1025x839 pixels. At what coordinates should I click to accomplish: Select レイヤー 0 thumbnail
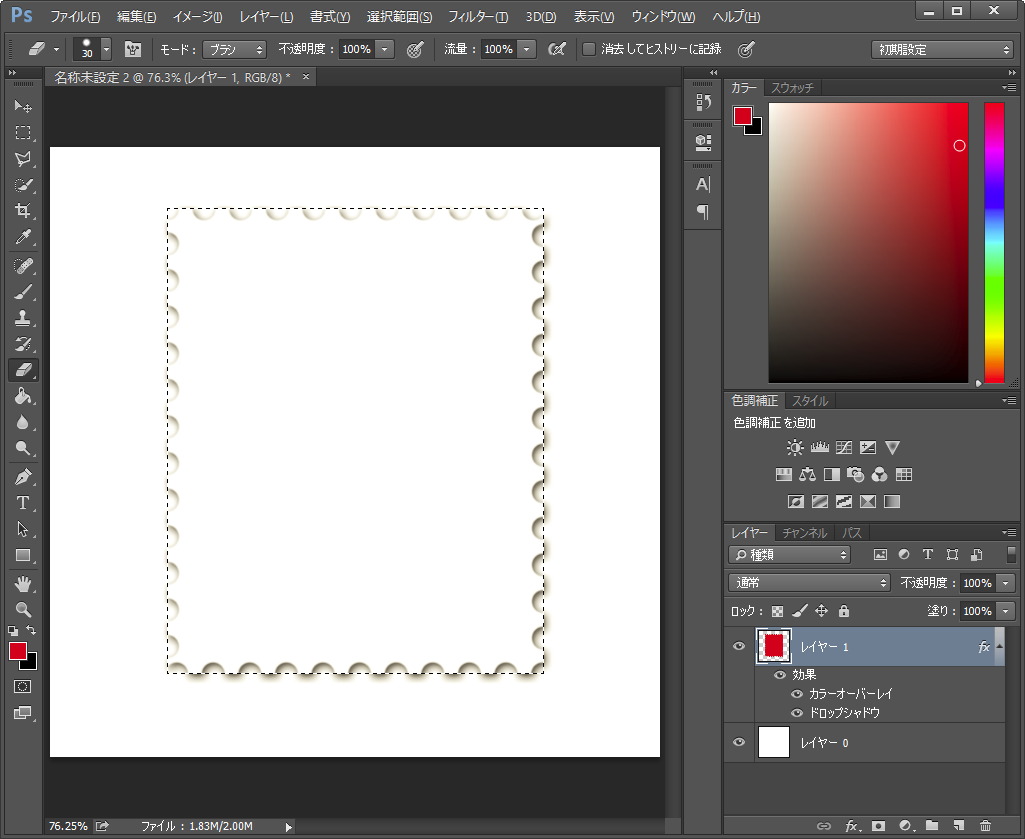pos(774,743)
